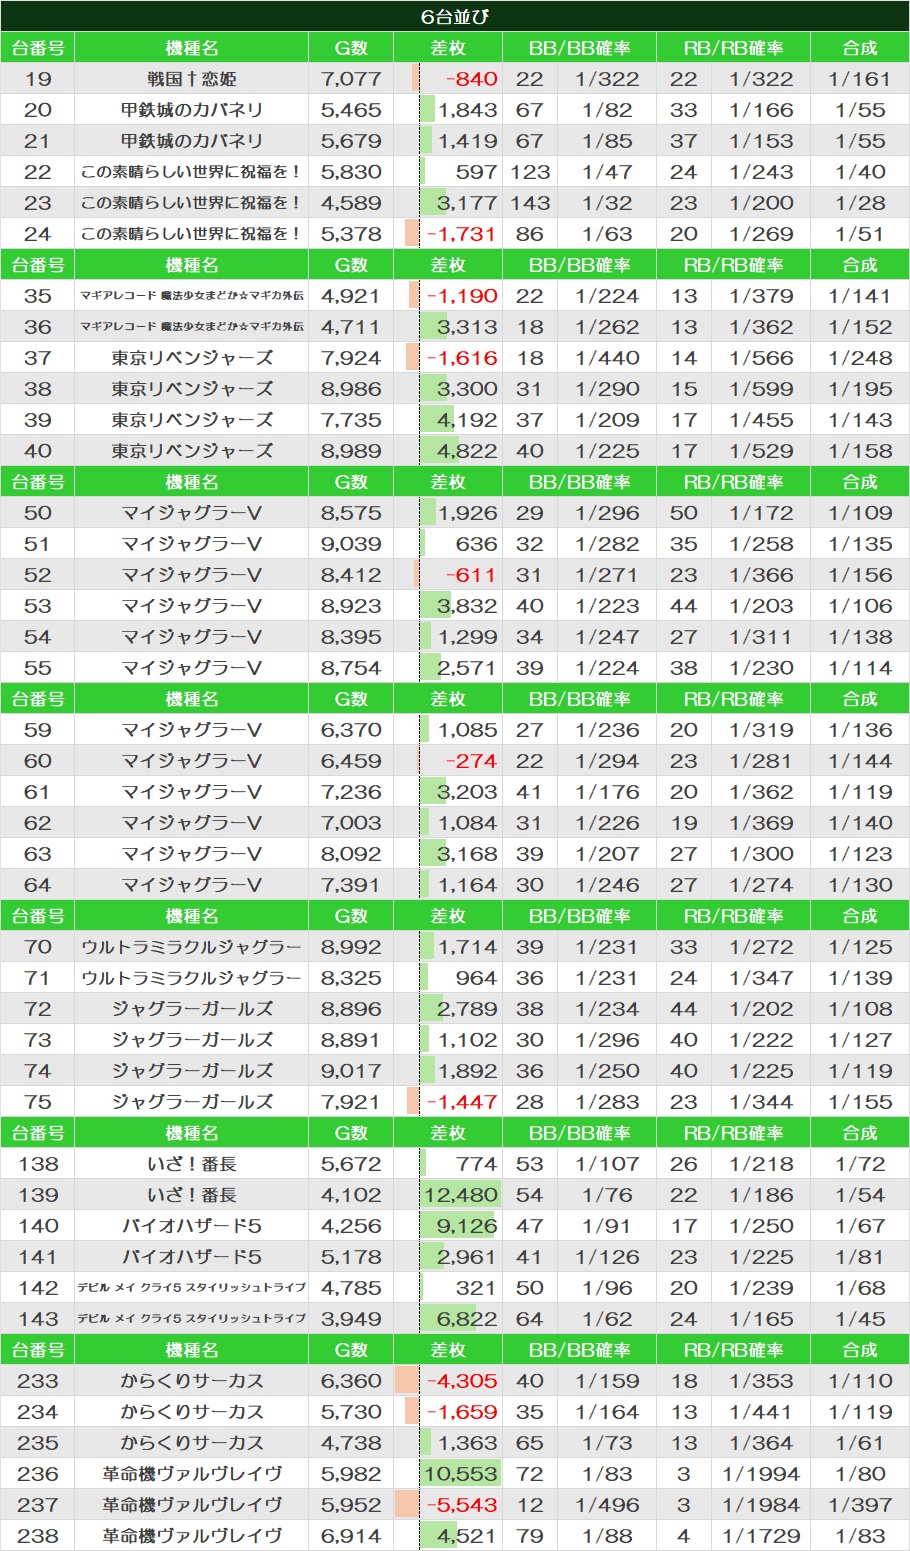Screen dimensions: 910x1551
Task: Select からくりサーカス in row 233
Action: coord(191,1381)
